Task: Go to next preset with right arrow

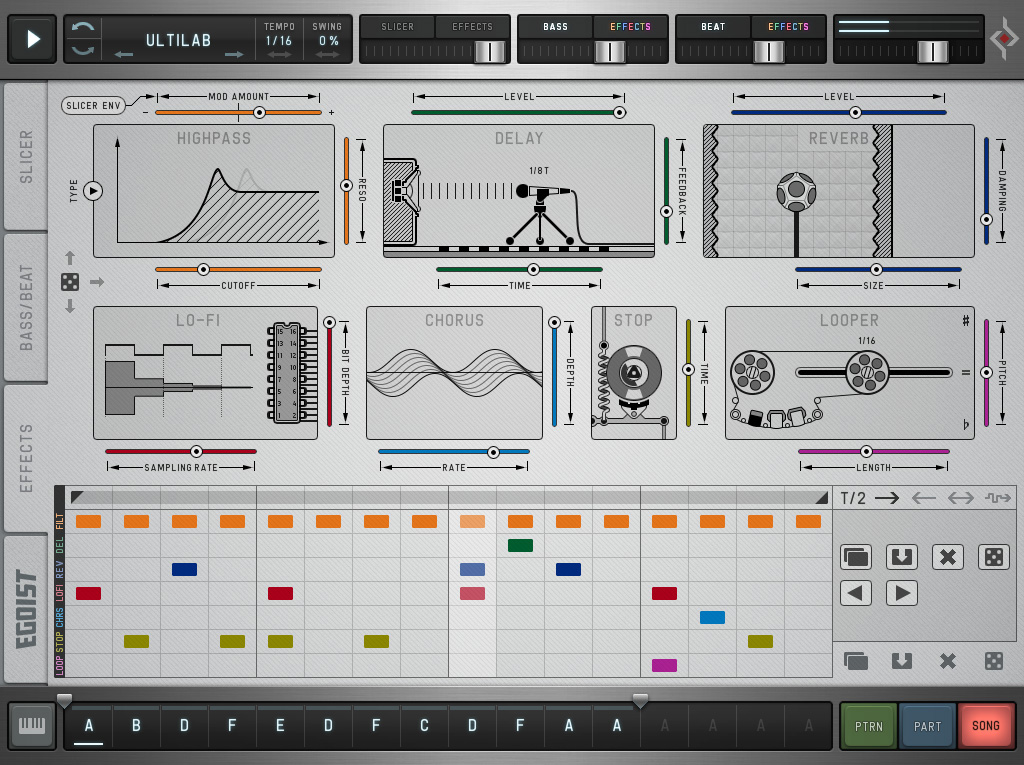Action: (x=234, y=54)
